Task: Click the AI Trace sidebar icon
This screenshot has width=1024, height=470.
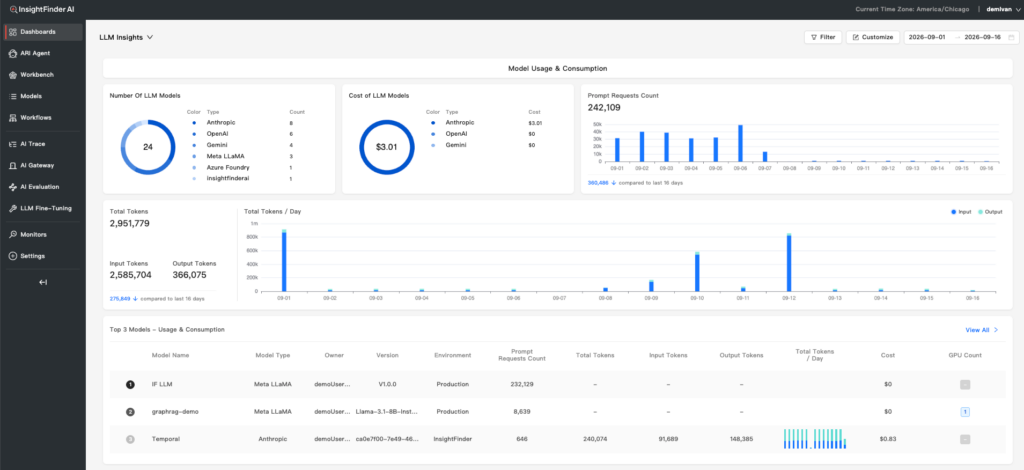Action: 13,144
